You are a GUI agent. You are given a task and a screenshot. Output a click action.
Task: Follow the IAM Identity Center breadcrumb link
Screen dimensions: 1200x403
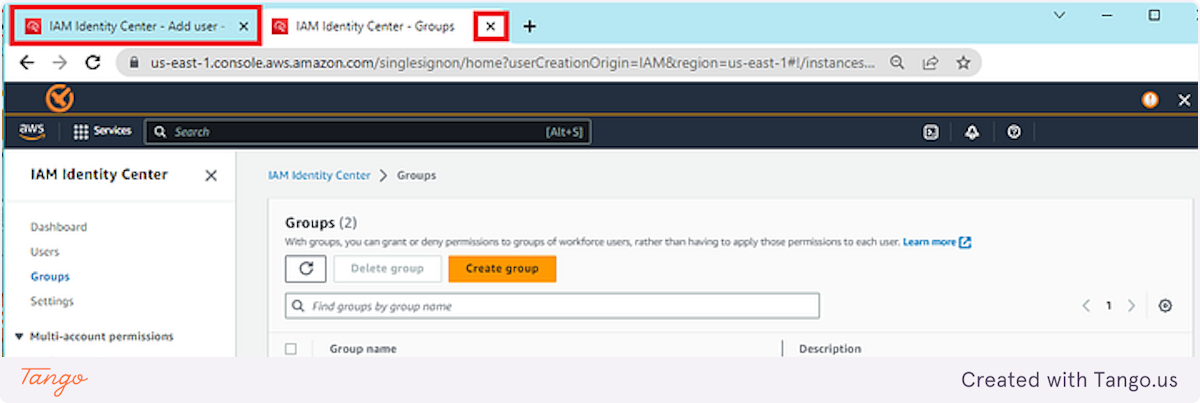click(319, 175)
